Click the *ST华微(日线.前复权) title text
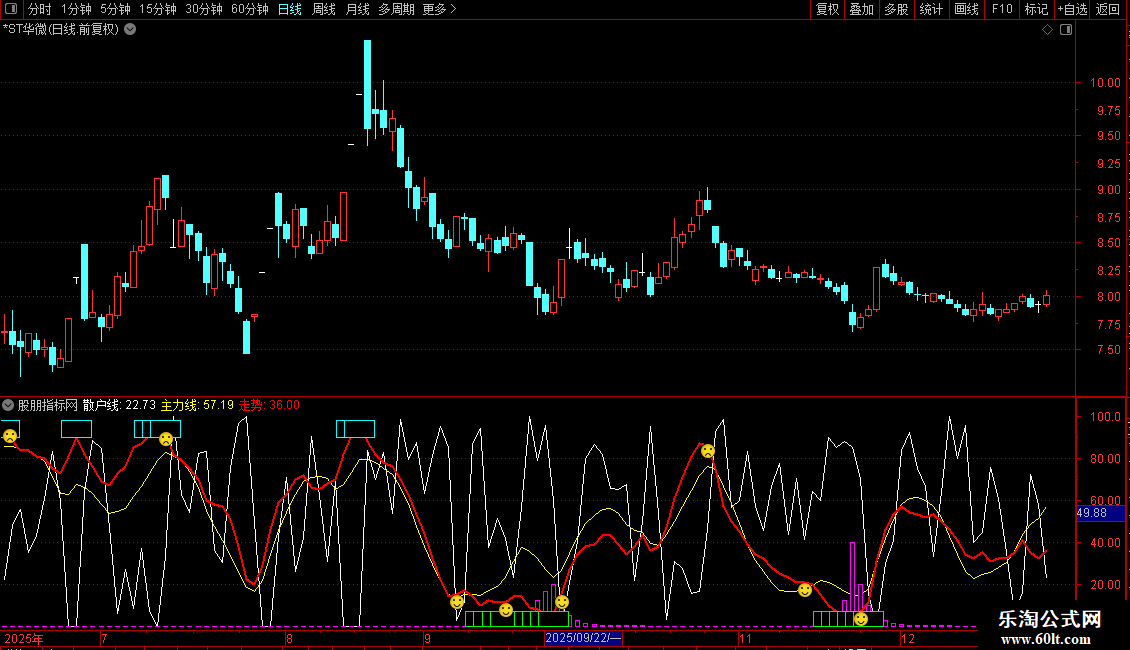This screenshot has height=650, width=1130. tap(61, 30)
